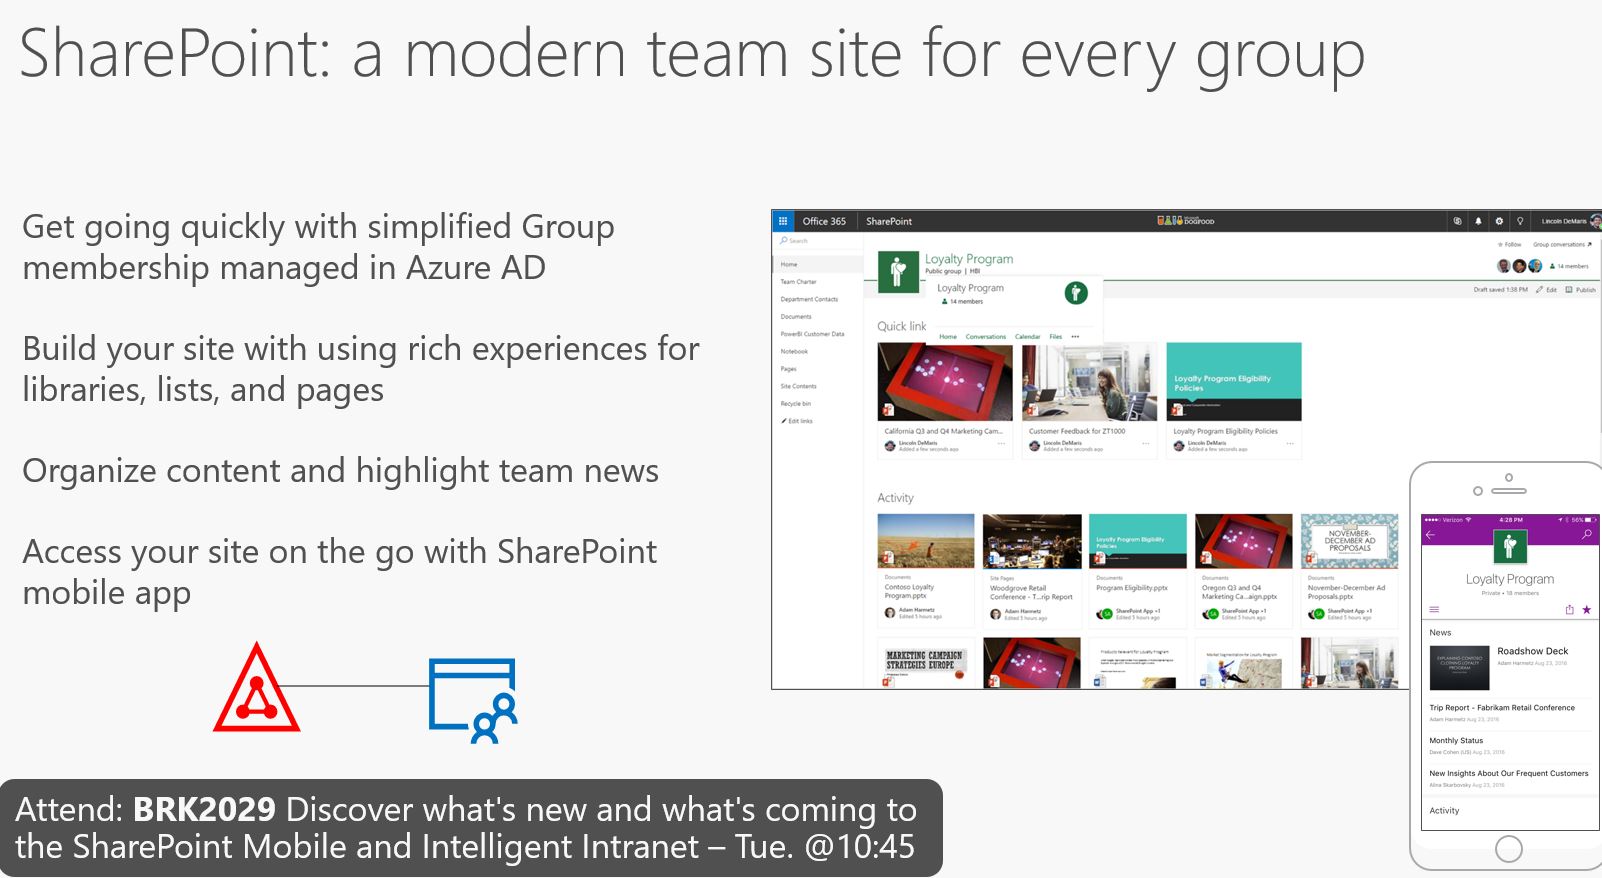
Task: Click the Publish button
Action: click(x=1581, y=290)
